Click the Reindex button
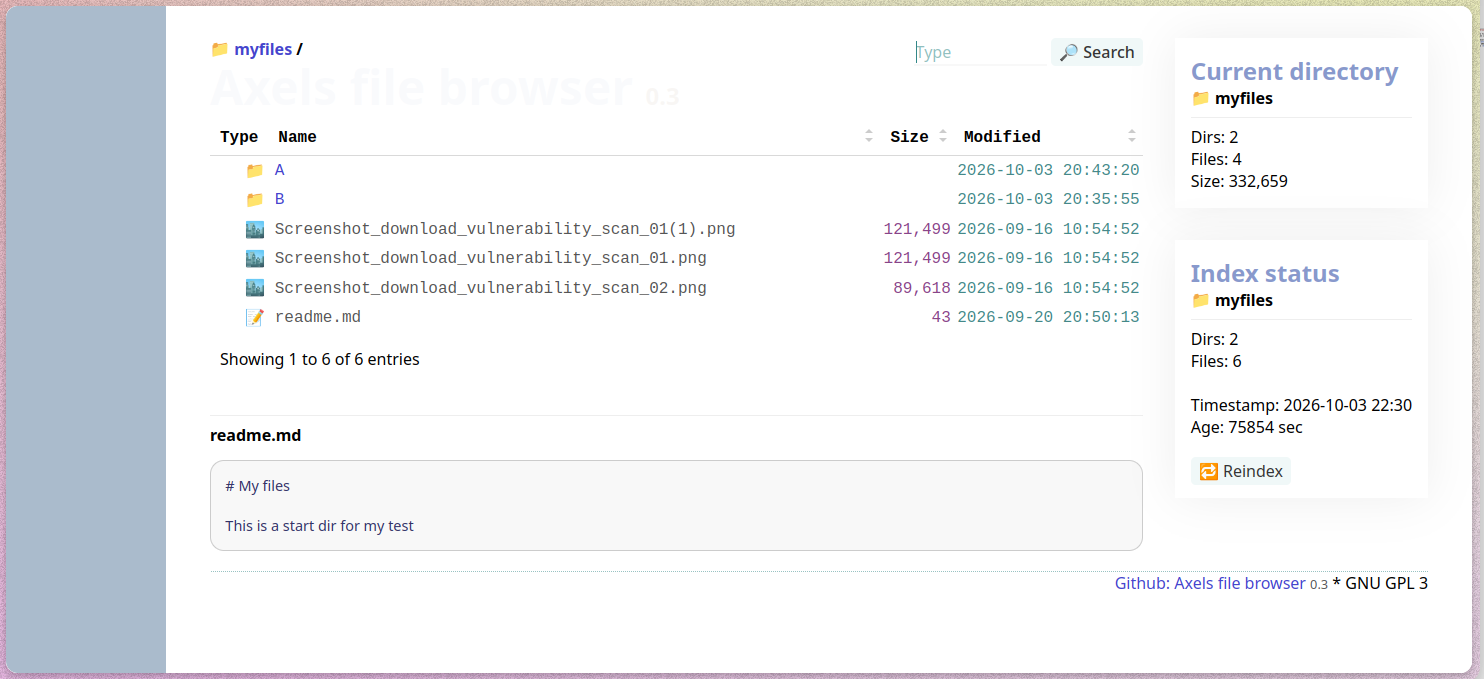This screenshot has width=1484, height=679. [1241, 471]
